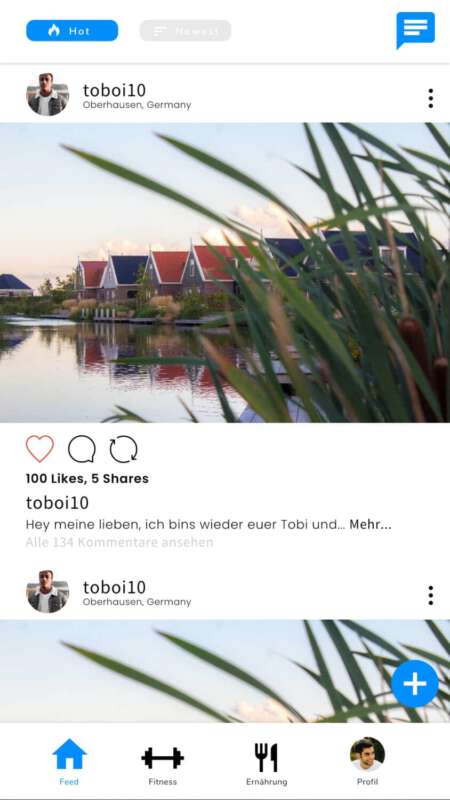Select the Hot feed filter
450x800 pixels.
point(72,31)
